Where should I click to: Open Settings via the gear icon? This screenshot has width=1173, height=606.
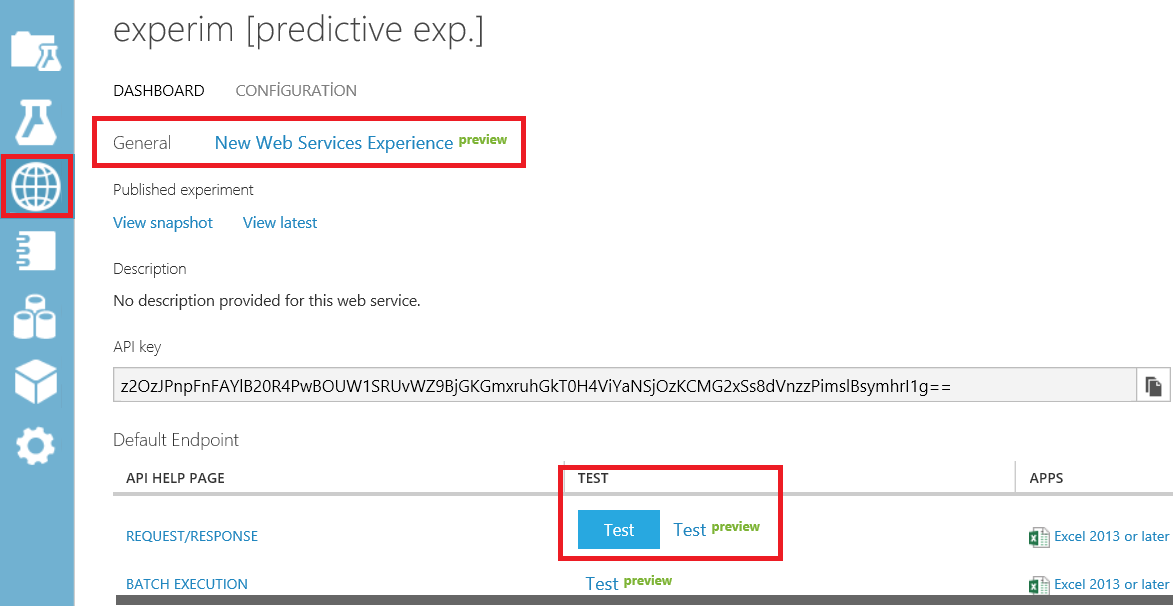click(x=37, y=446)
